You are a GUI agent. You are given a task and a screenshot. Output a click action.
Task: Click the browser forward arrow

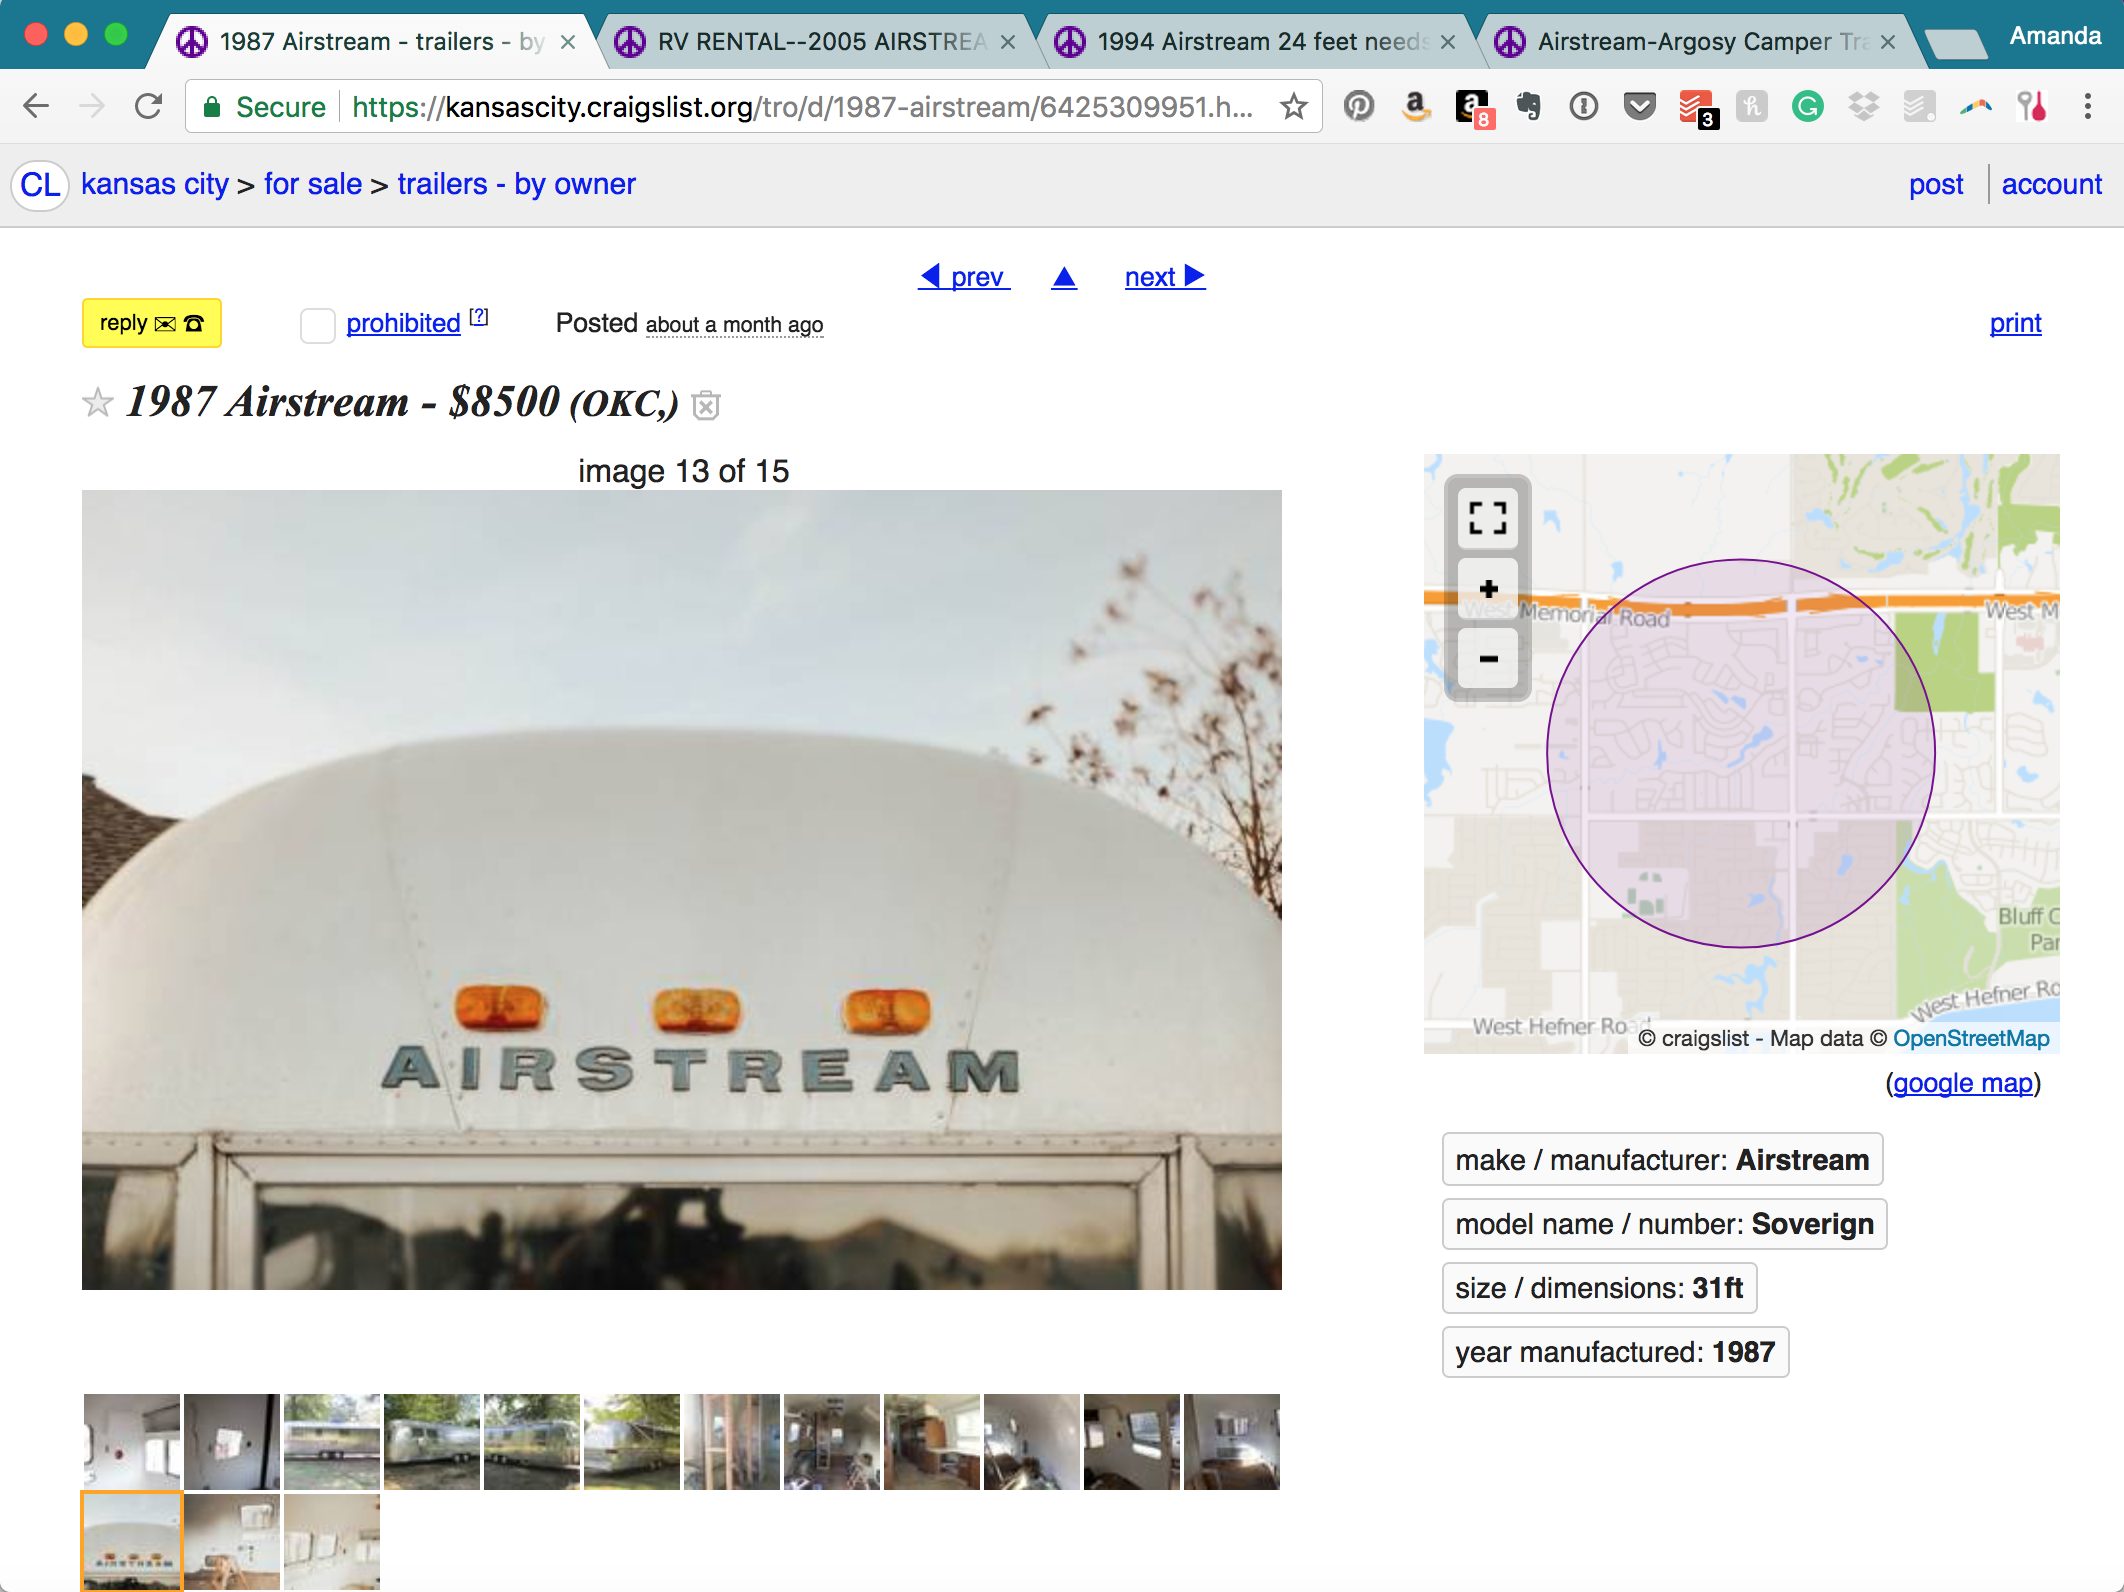(x=92, y=106)
